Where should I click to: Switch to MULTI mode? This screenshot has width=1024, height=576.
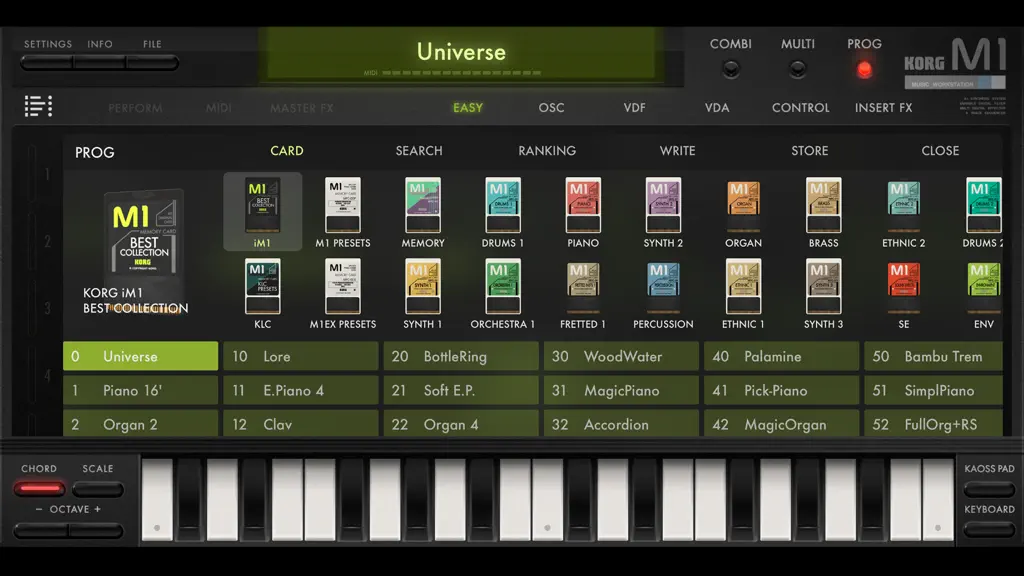click(x=797, y=69)
